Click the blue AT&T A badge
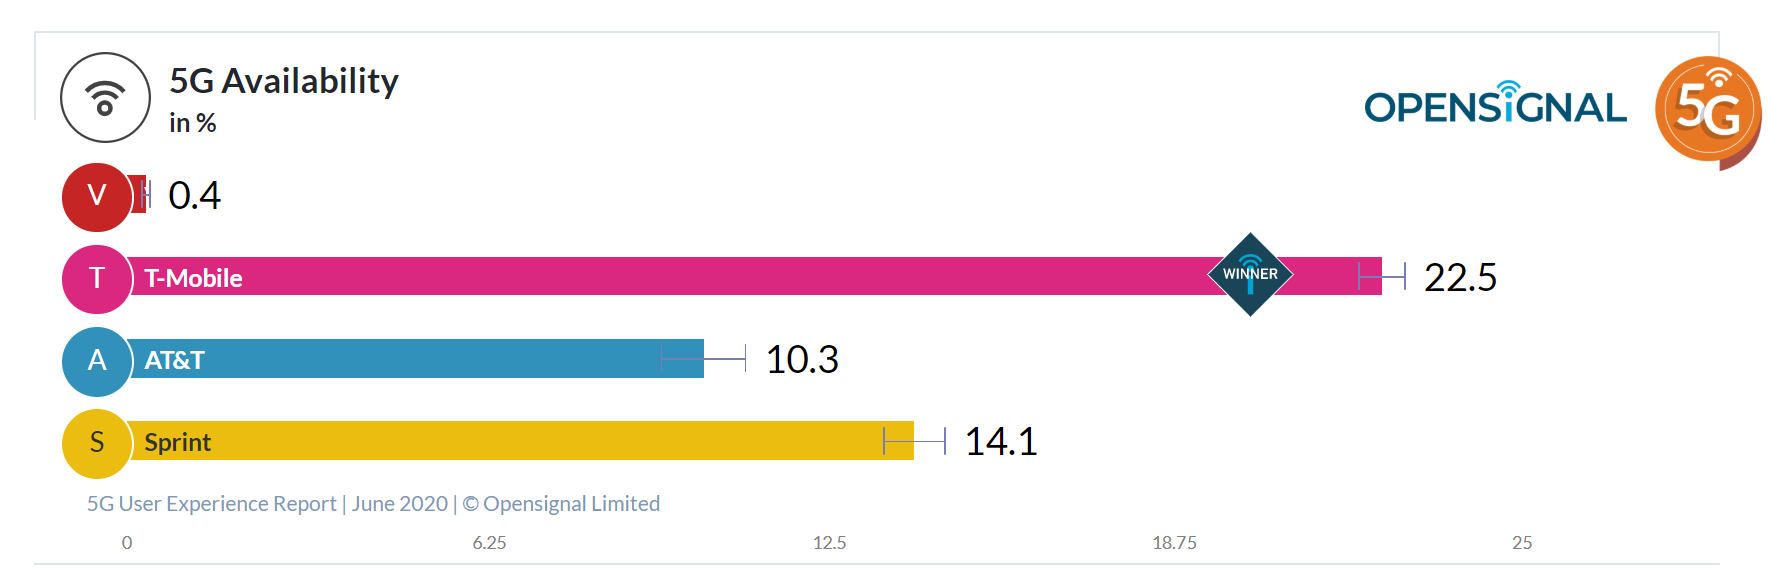Screen dimensions: 1772x579 coord(97,360)
